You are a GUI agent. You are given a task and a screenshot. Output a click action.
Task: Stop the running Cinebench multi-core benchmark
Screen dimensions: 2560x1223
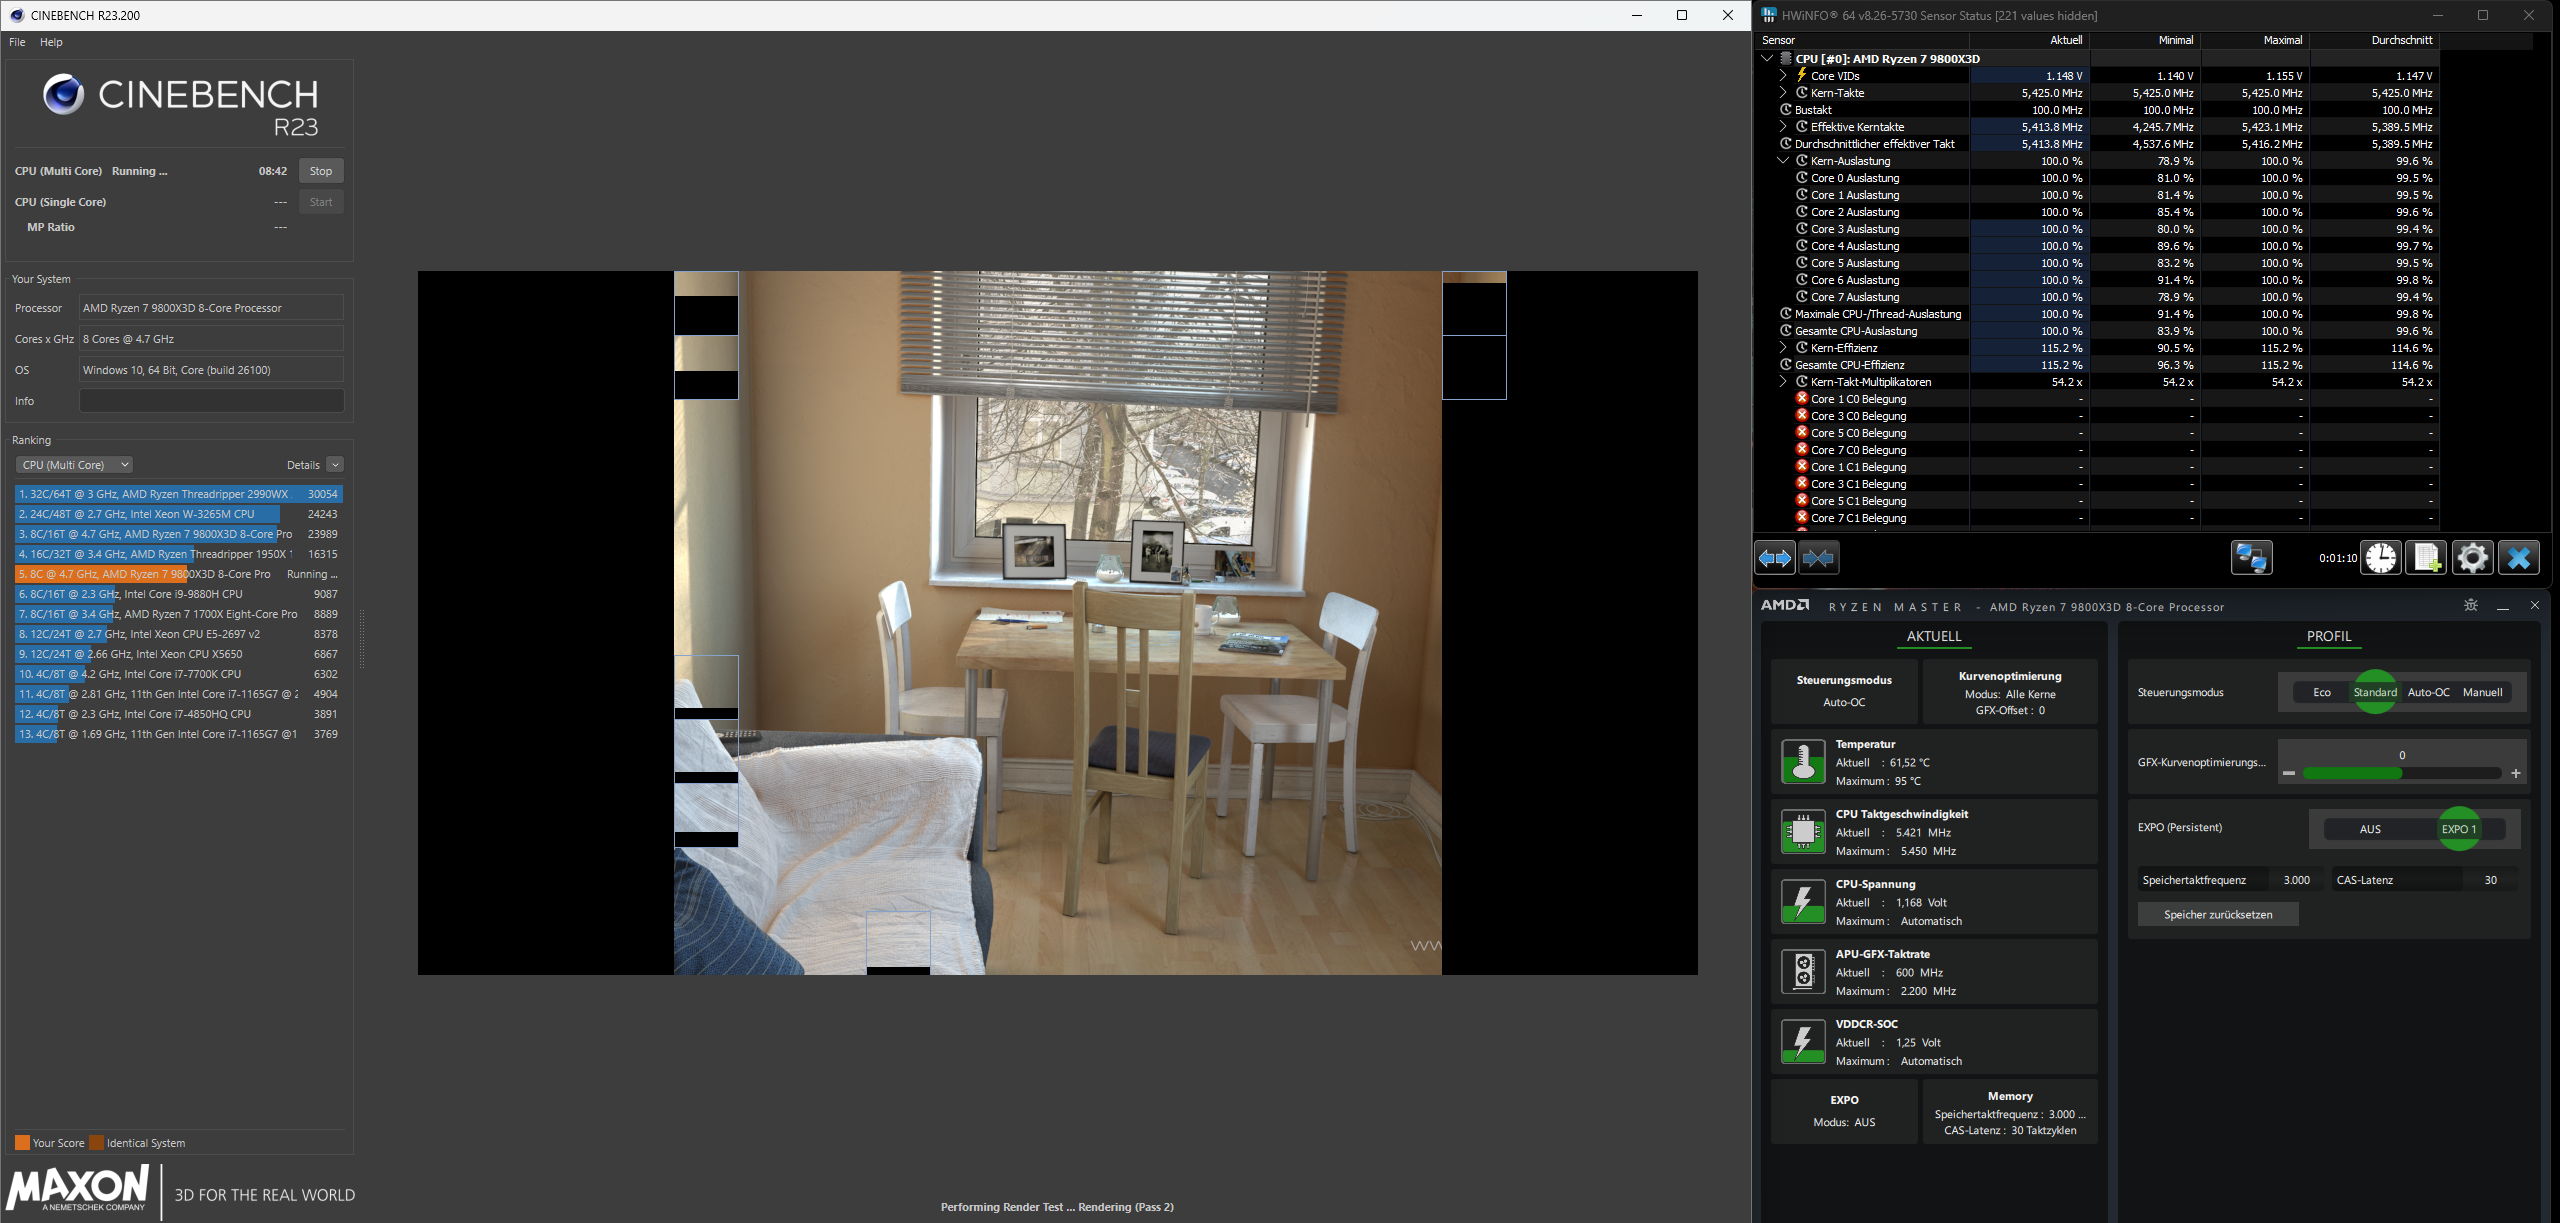point(320,170)
